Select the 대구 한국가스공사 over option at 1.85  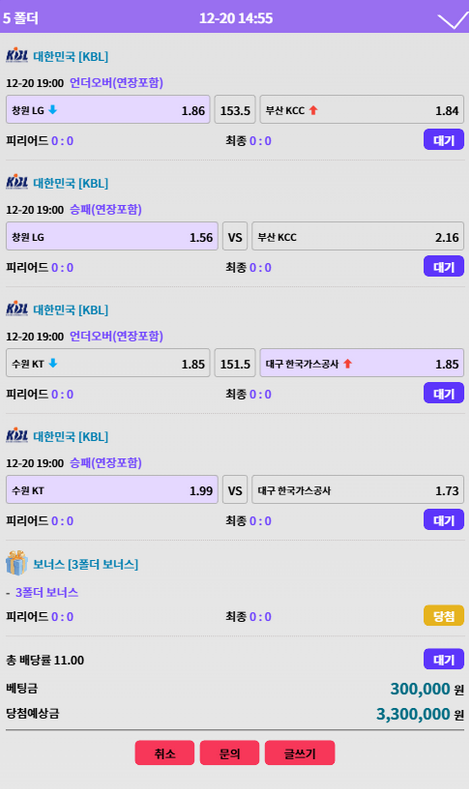pyautogui.click(x=361, y=363)
